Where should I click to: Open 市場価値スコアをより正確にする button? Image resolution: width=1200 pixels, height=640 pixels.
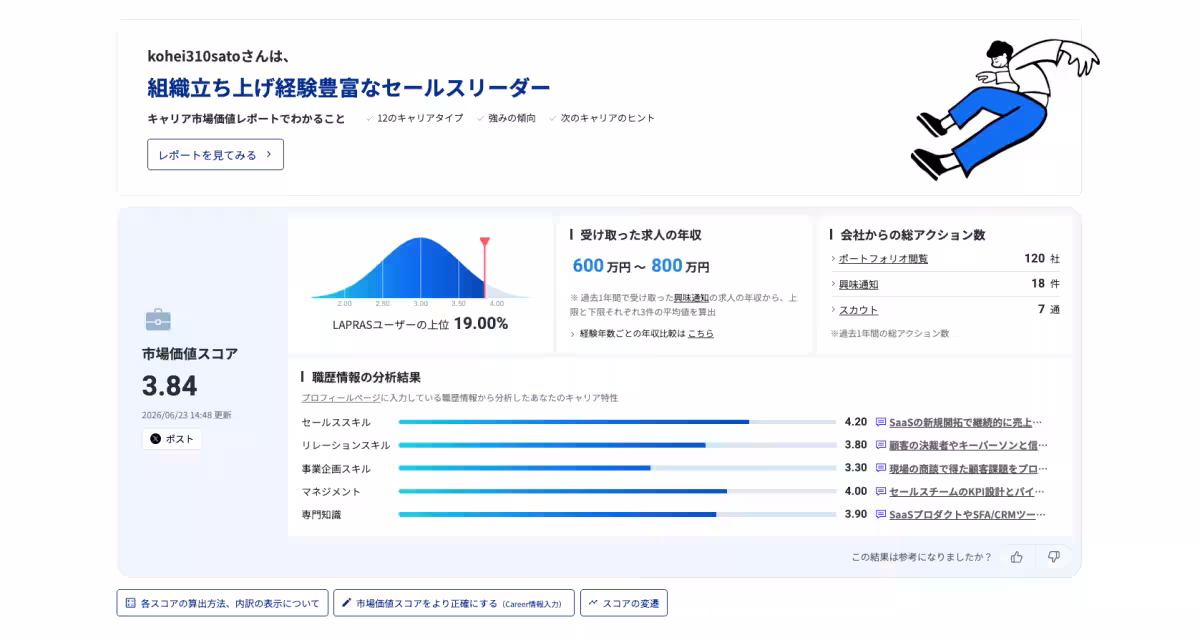click(454, 603)
